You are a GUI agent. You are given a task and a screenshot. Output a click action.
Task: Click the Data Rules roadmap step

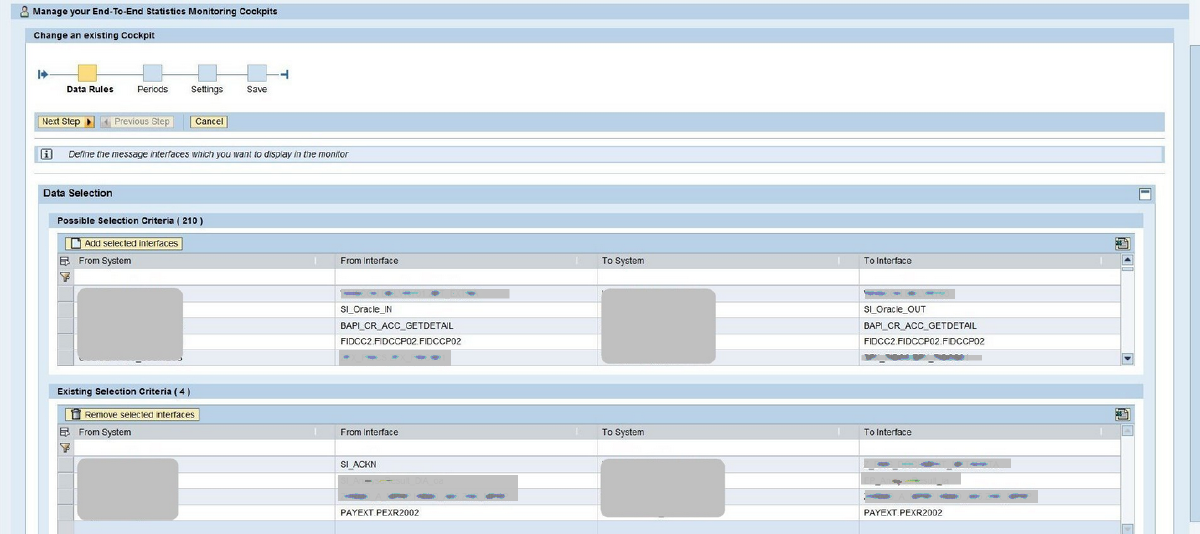(87, 73)
